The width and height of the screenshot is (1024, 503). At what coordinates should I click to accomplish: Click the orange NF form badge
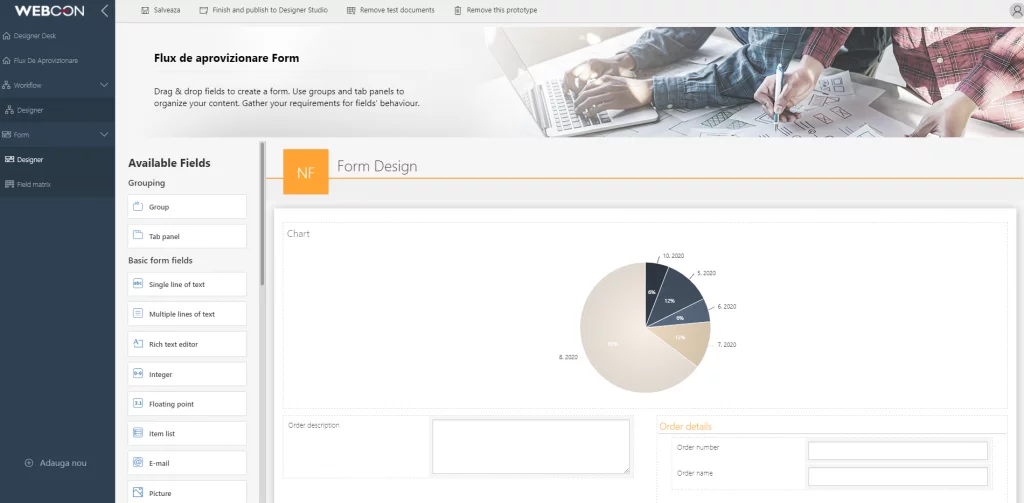click(306, 172)
